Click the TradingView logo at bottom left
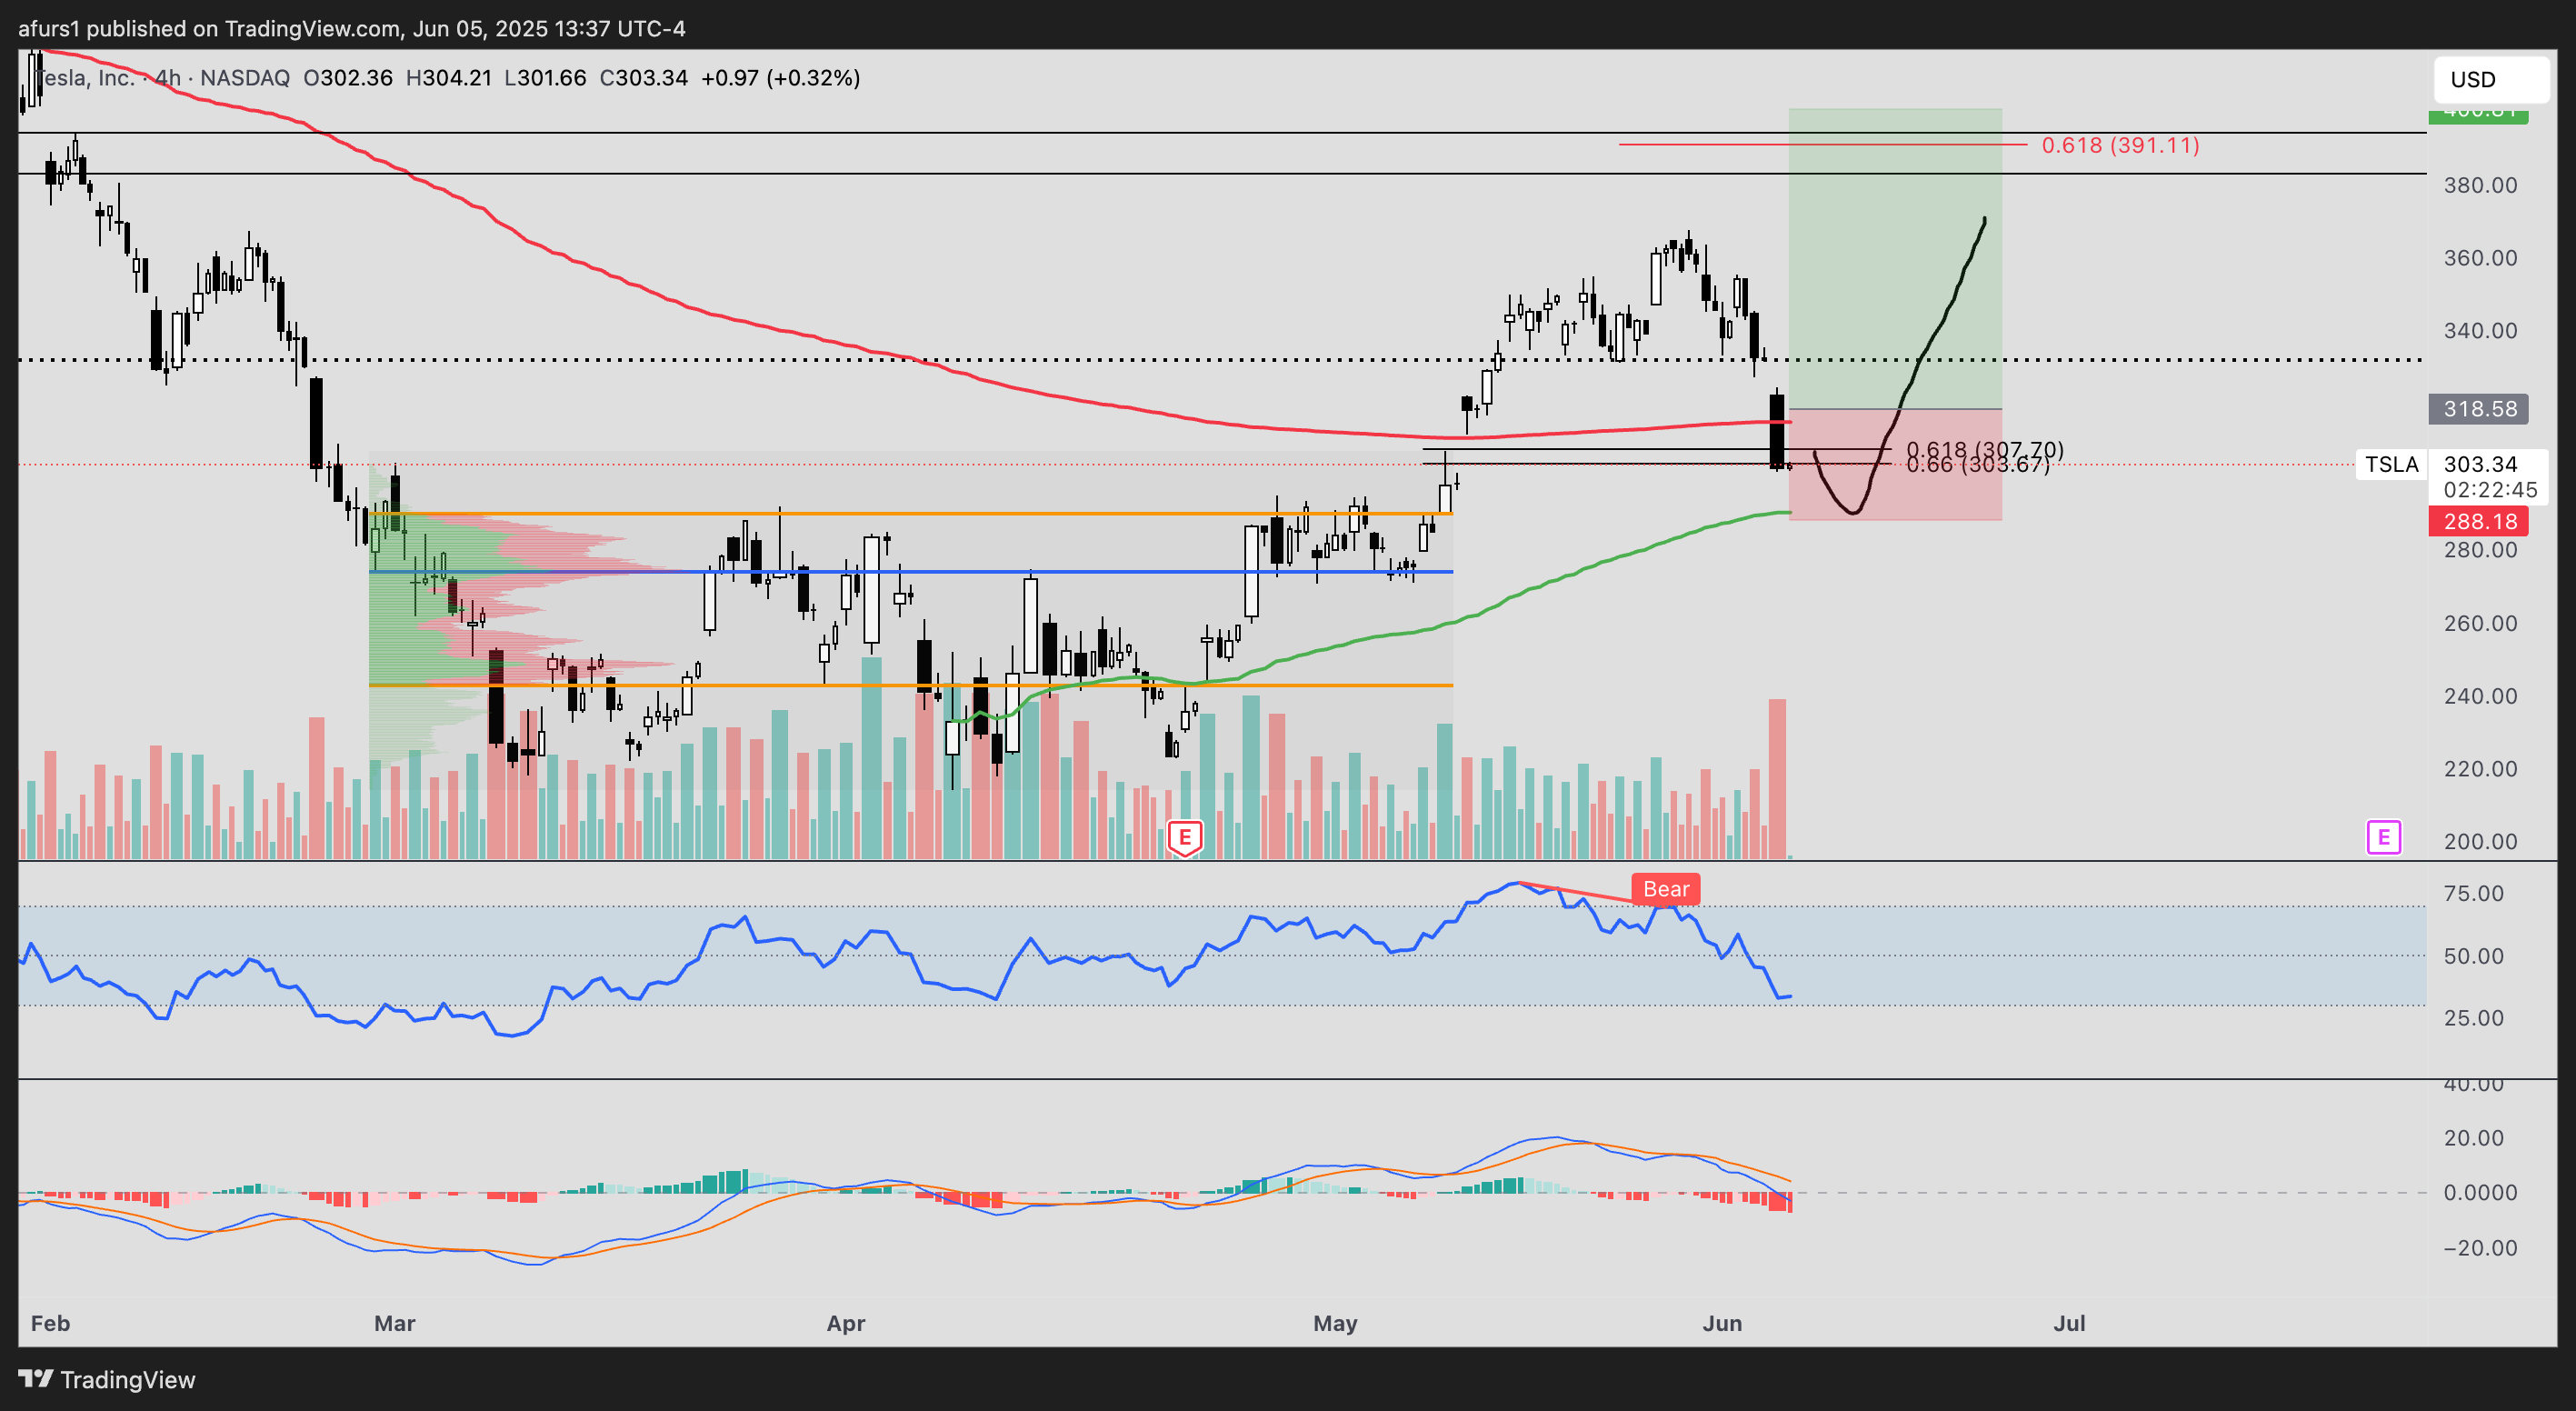This screenshot has height=1411, width=2576. point(107,1380)
